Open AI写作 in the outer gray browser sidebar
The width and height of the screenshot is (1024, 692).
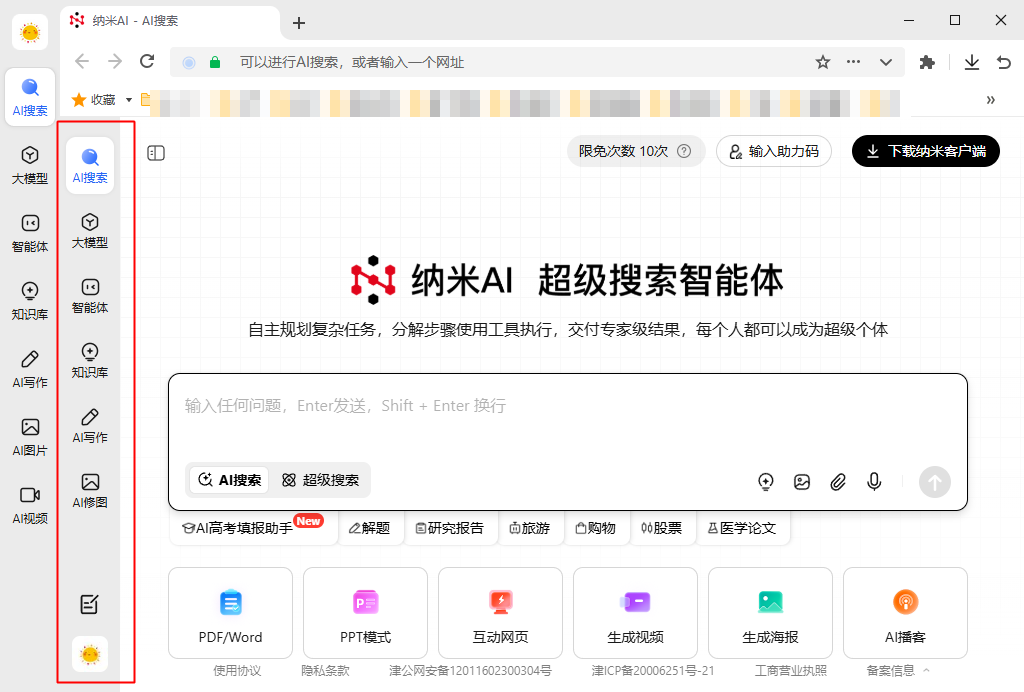click(x=30, y=369)
